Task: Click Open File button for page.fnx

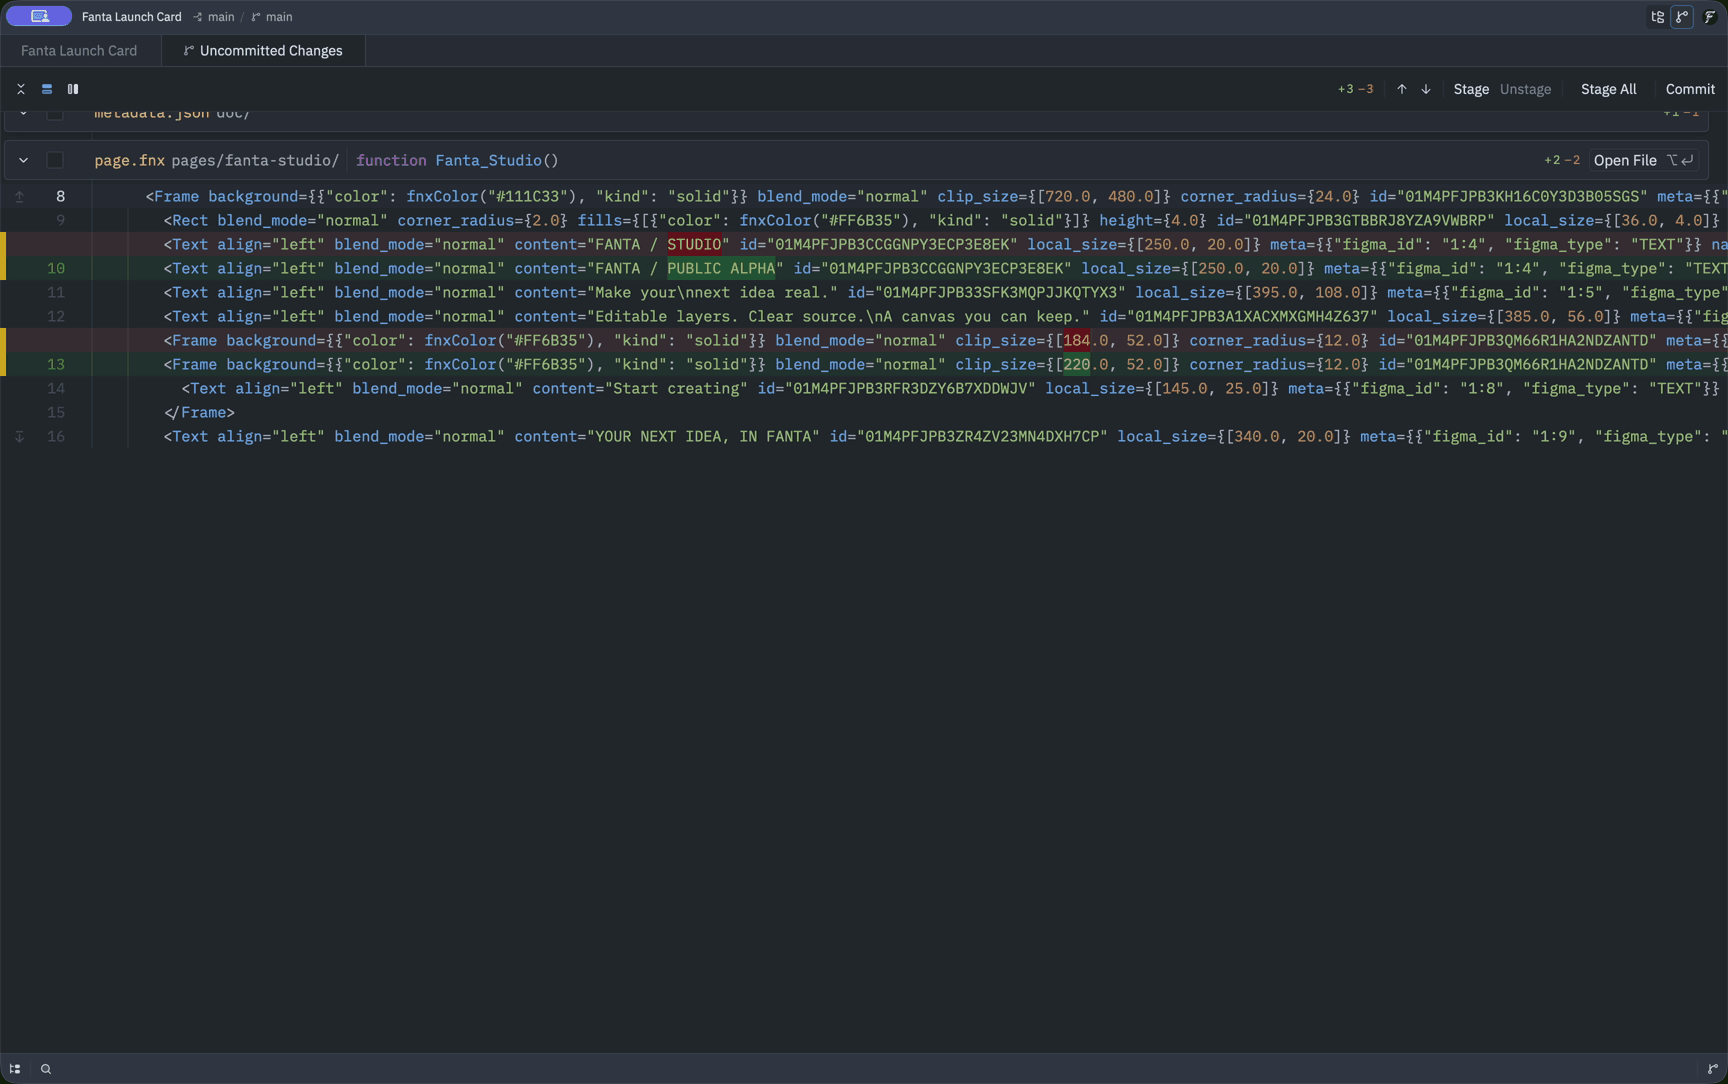Action: [1643, 161]
